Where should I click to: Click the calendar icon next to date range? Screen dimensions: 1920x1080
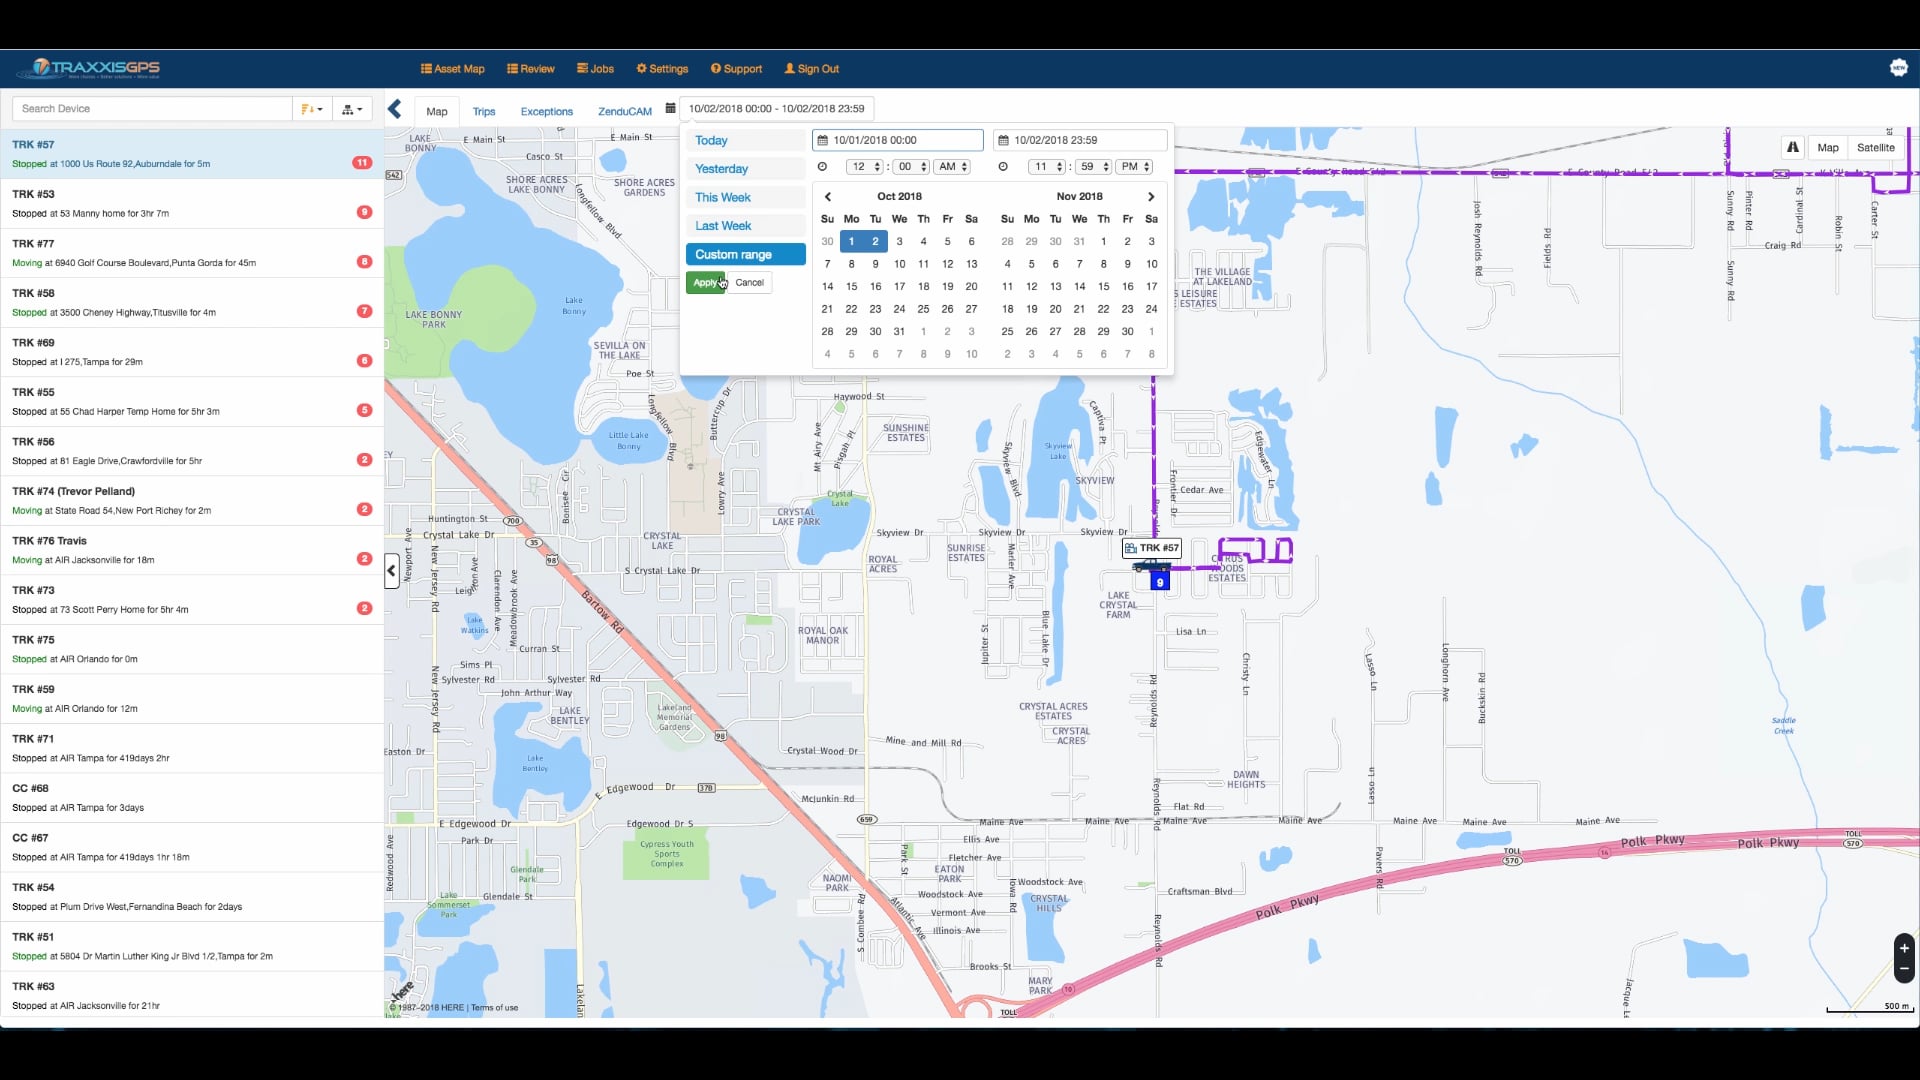pyautogui.click(x=671, y=108)
